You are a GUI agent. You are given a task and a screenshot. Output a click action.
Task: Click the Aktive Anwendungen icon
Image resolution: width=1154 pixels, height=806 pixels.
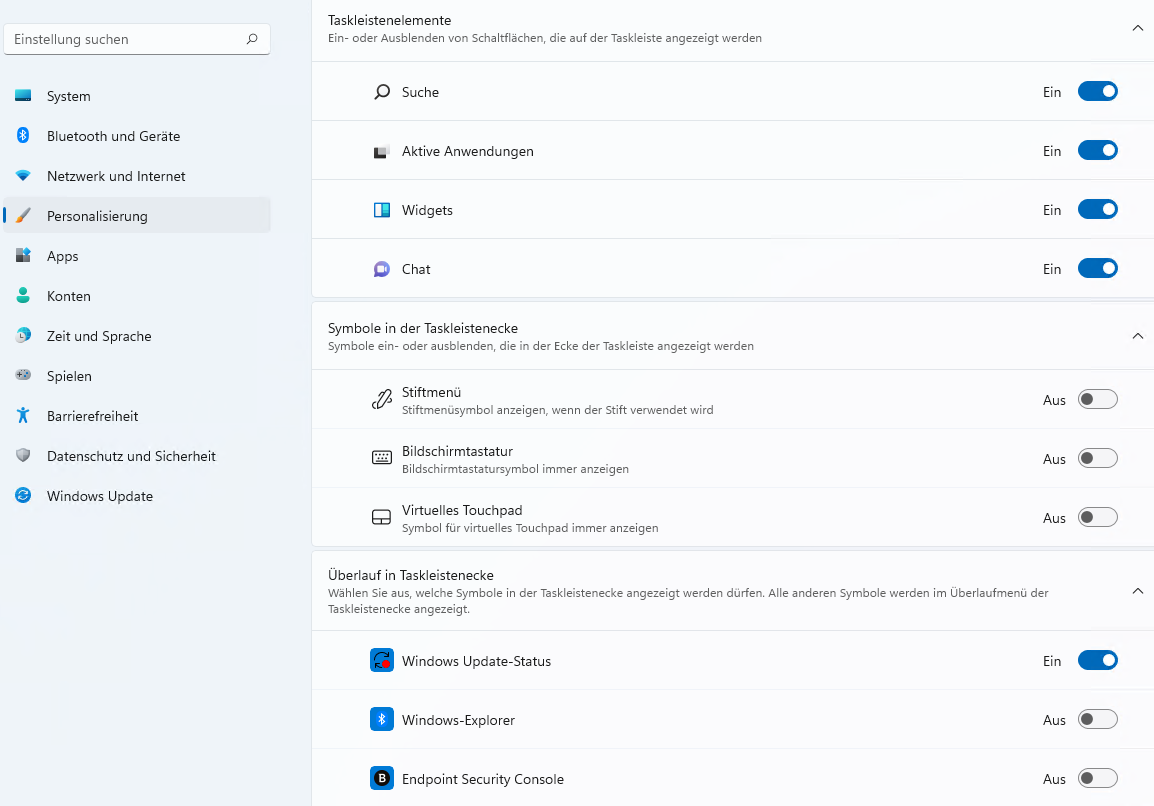[x=381, y=150]
